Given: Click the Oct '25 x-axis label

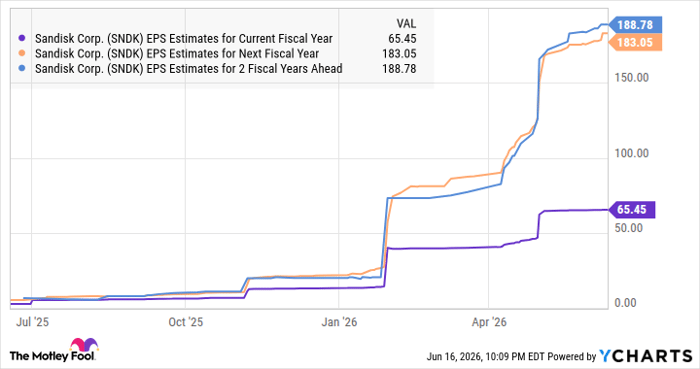Looking at the screenshot, I should (185, 322).
